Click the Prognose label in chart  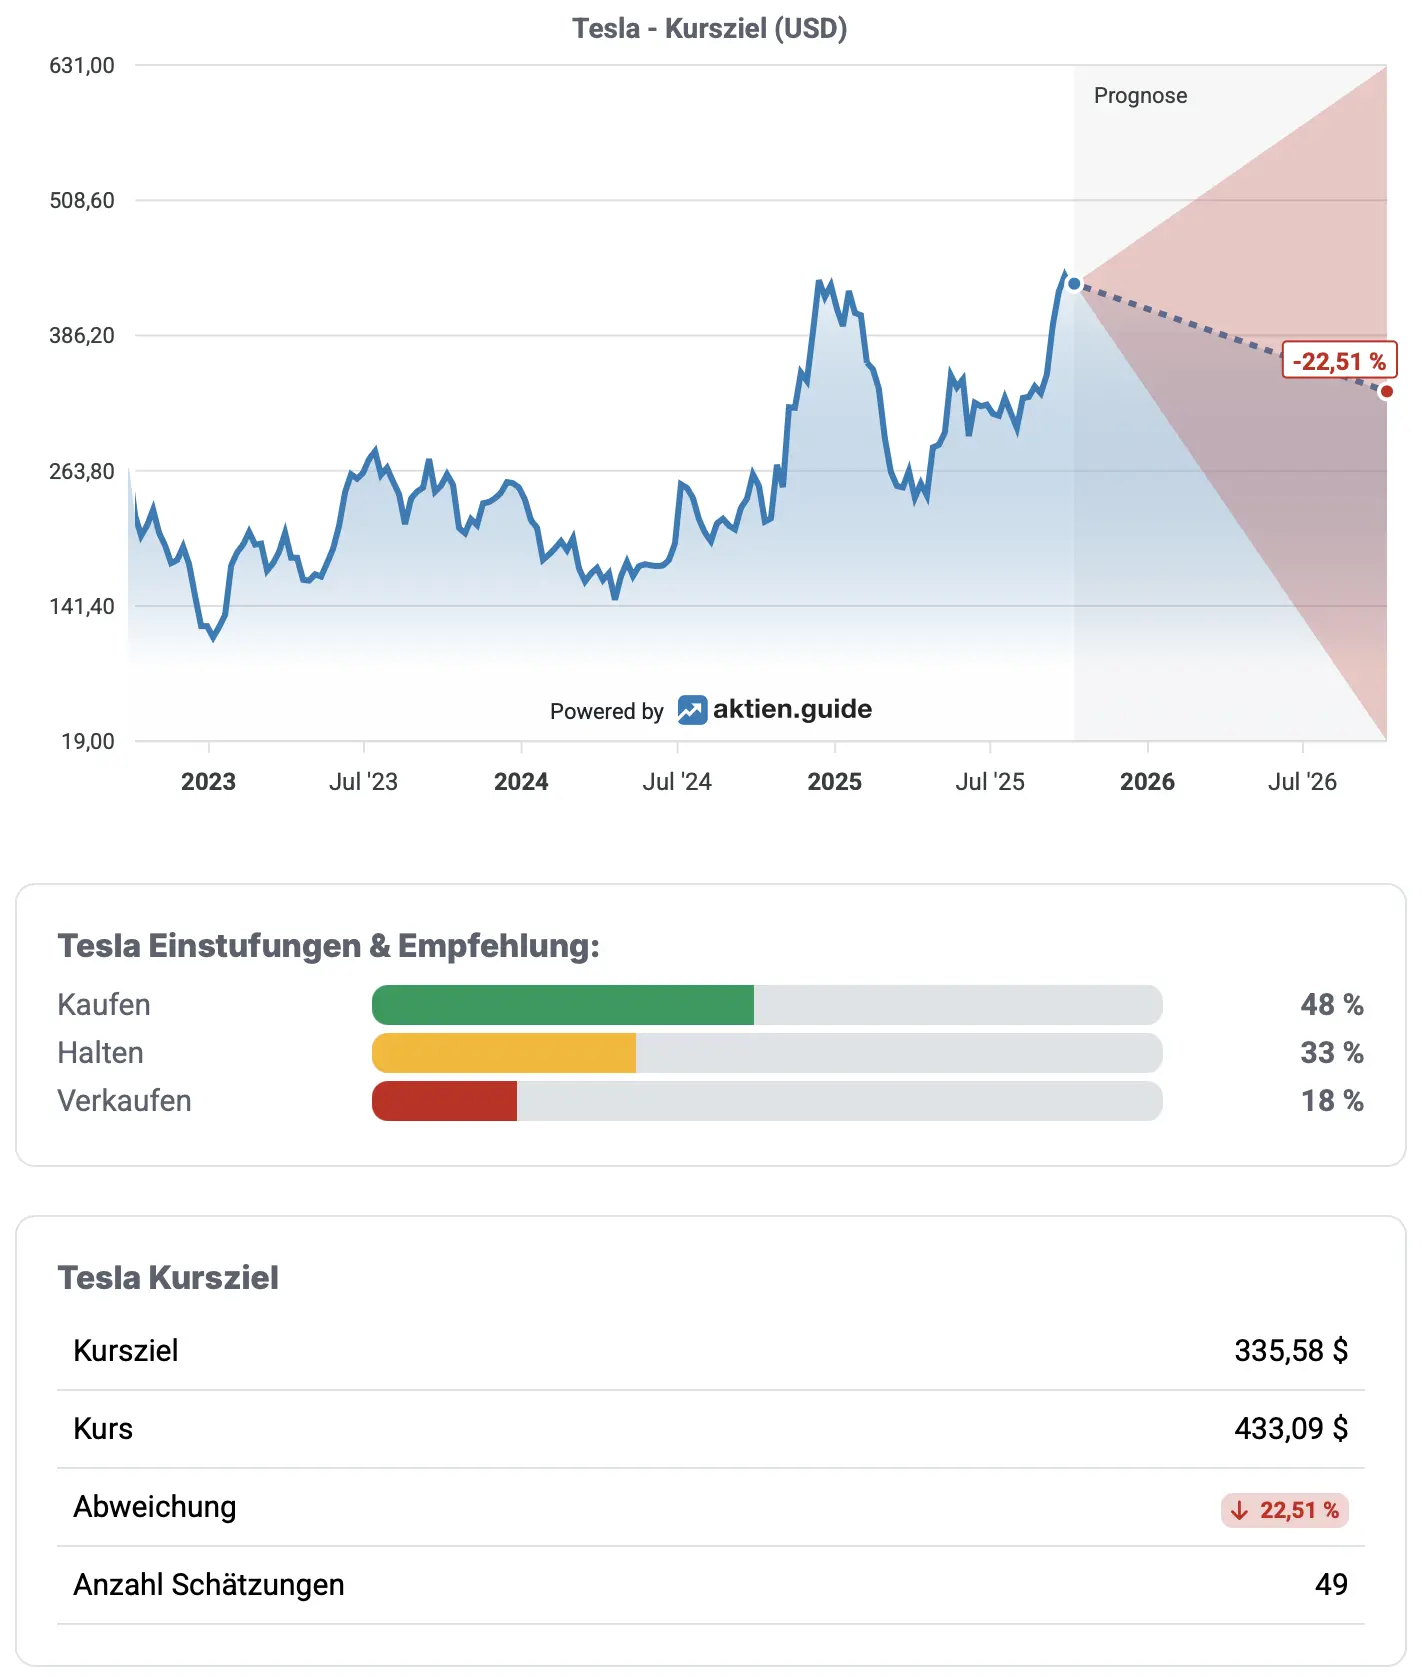click(1140, 96)
